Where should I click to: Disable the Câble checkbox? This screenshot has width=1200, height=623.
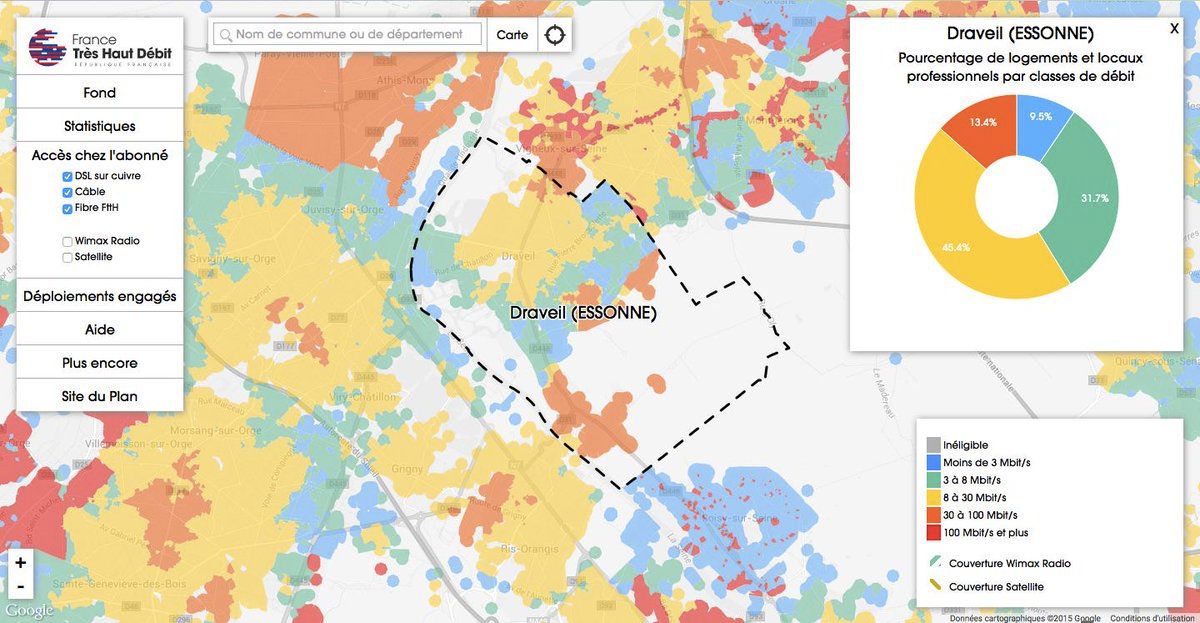(x=67, y=192)
